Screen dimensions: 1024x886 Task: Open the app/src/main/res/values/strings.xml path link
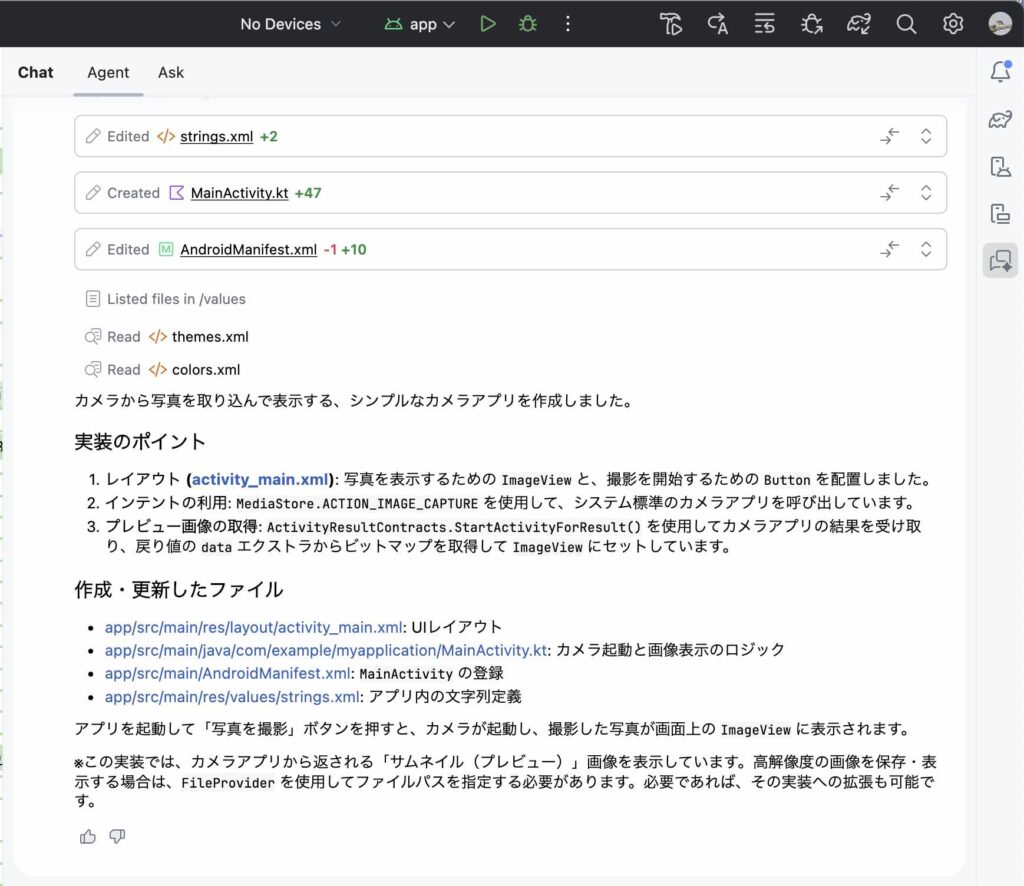pyautogui.click(x=232, y=697)
